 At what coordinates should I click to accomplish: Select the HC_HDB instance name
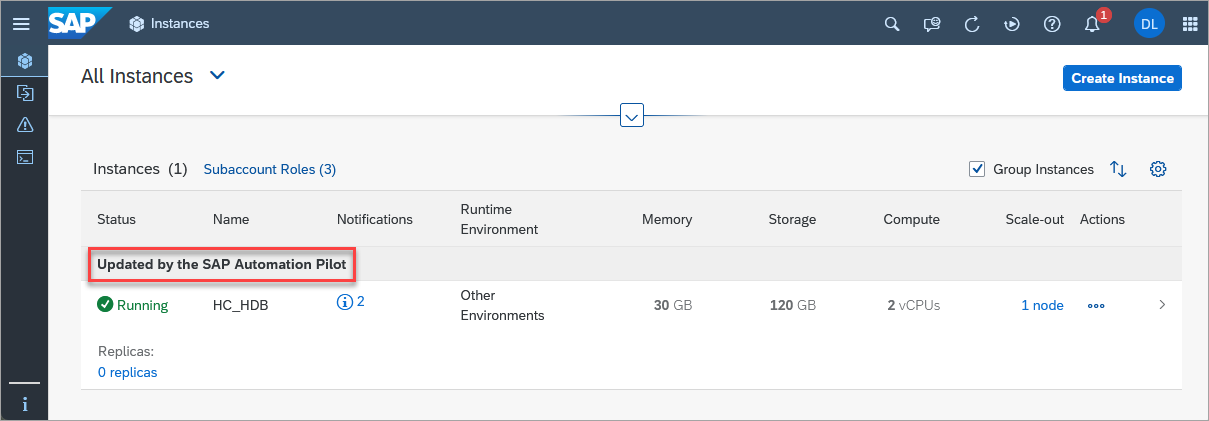tap(241, 305)
